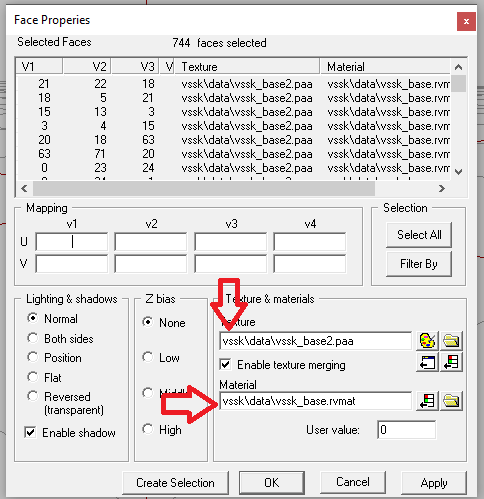
Task: Set Z bias to Middle
Action: tap(148, 393)
